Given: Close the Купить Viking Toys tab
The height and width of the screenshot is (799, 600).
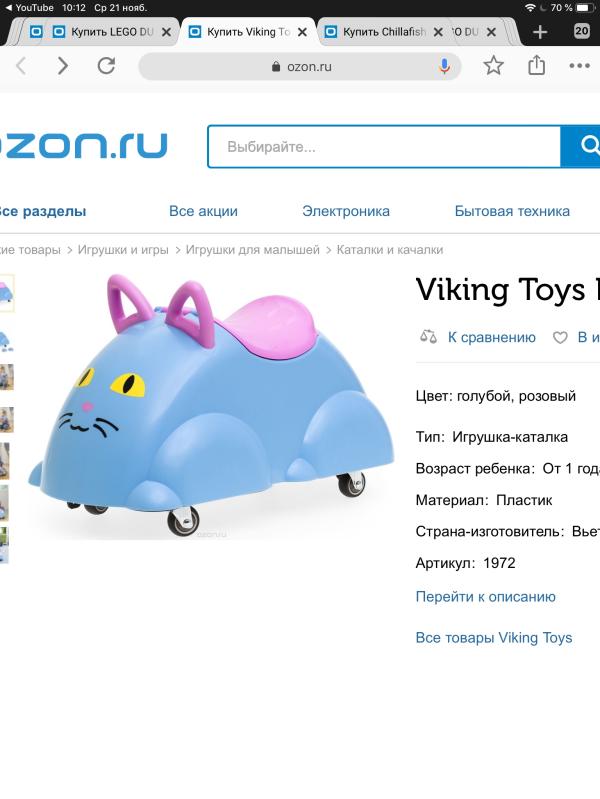Looking at the screenshot, I should (x=302, y=32).
